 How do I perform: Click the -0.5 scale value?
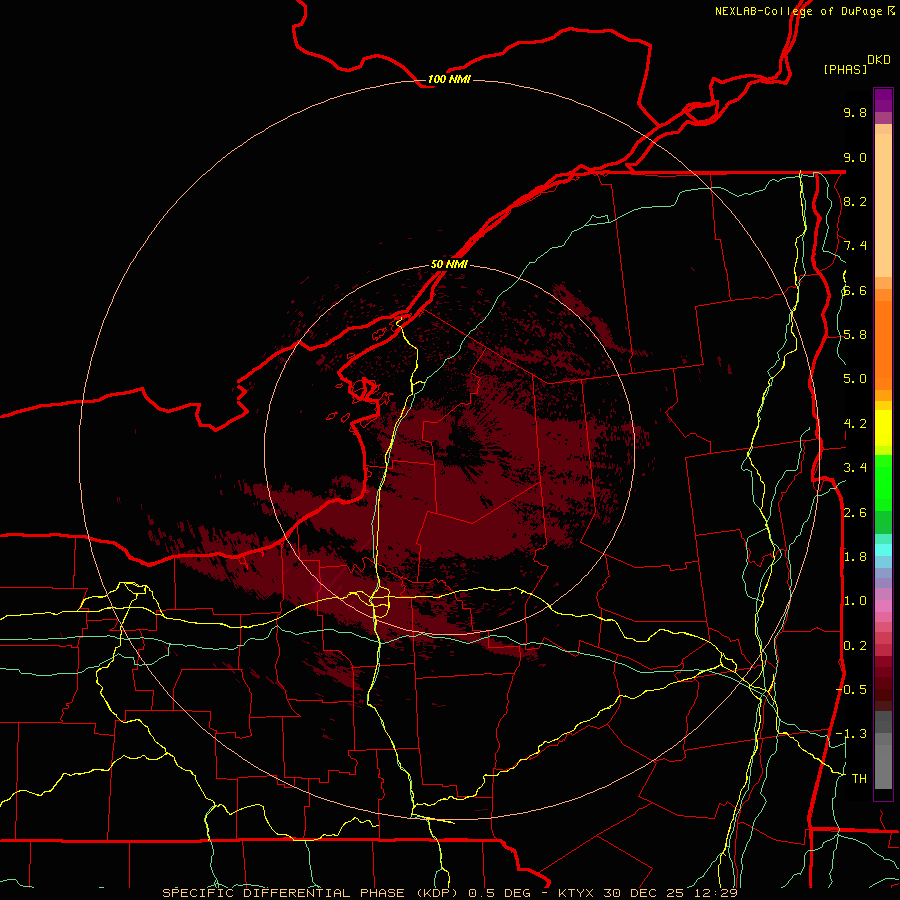tap(851, 689)
